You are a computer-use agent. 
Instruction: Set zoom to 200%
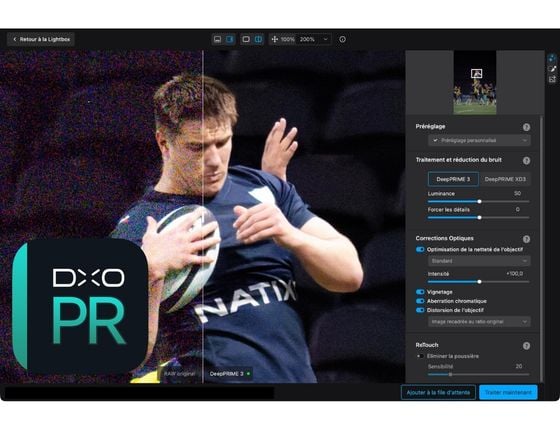pyautogui.click(x=307, y=39)
